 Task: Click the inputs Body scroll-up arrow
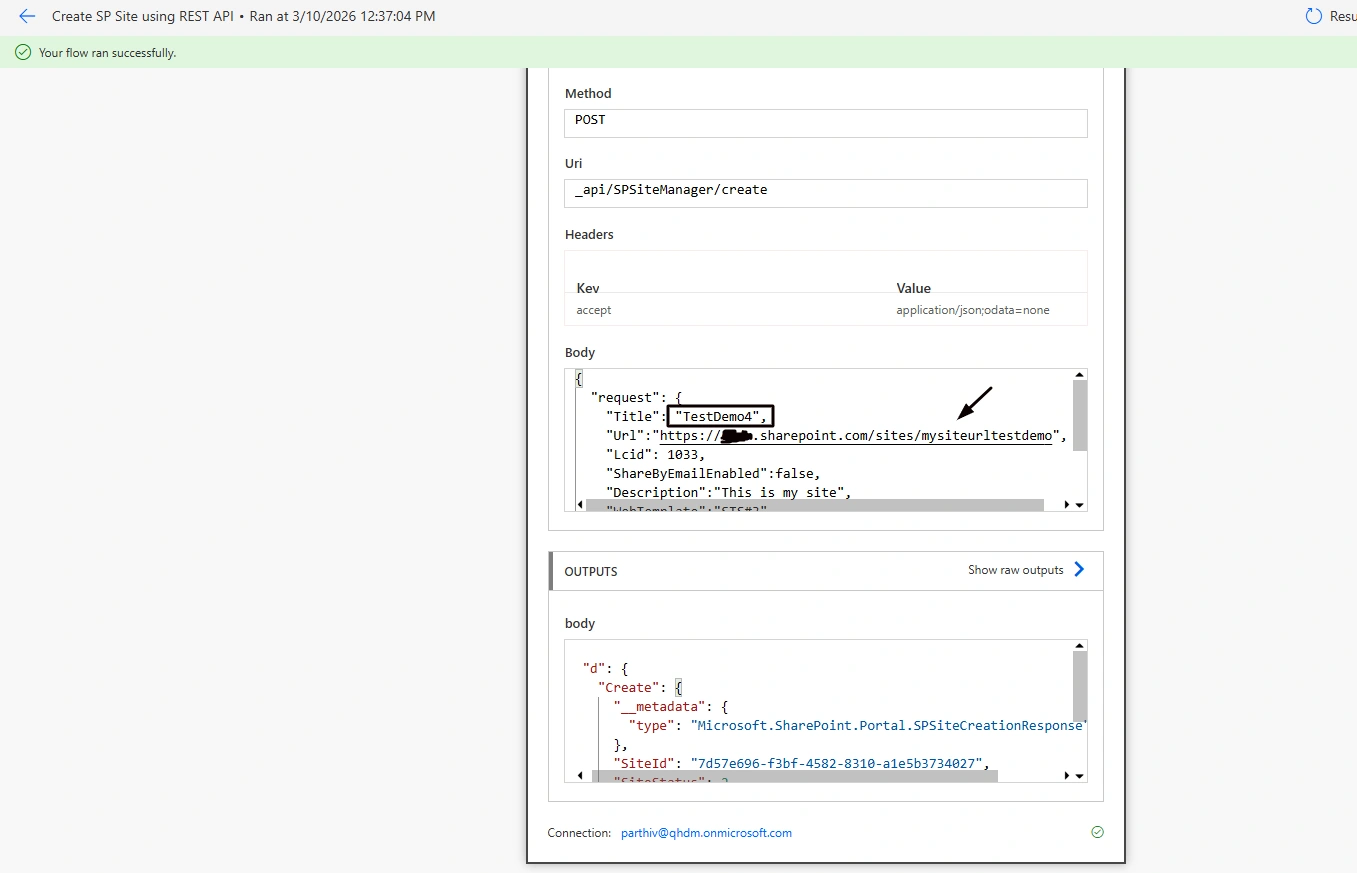click(x=1079, y=377)
